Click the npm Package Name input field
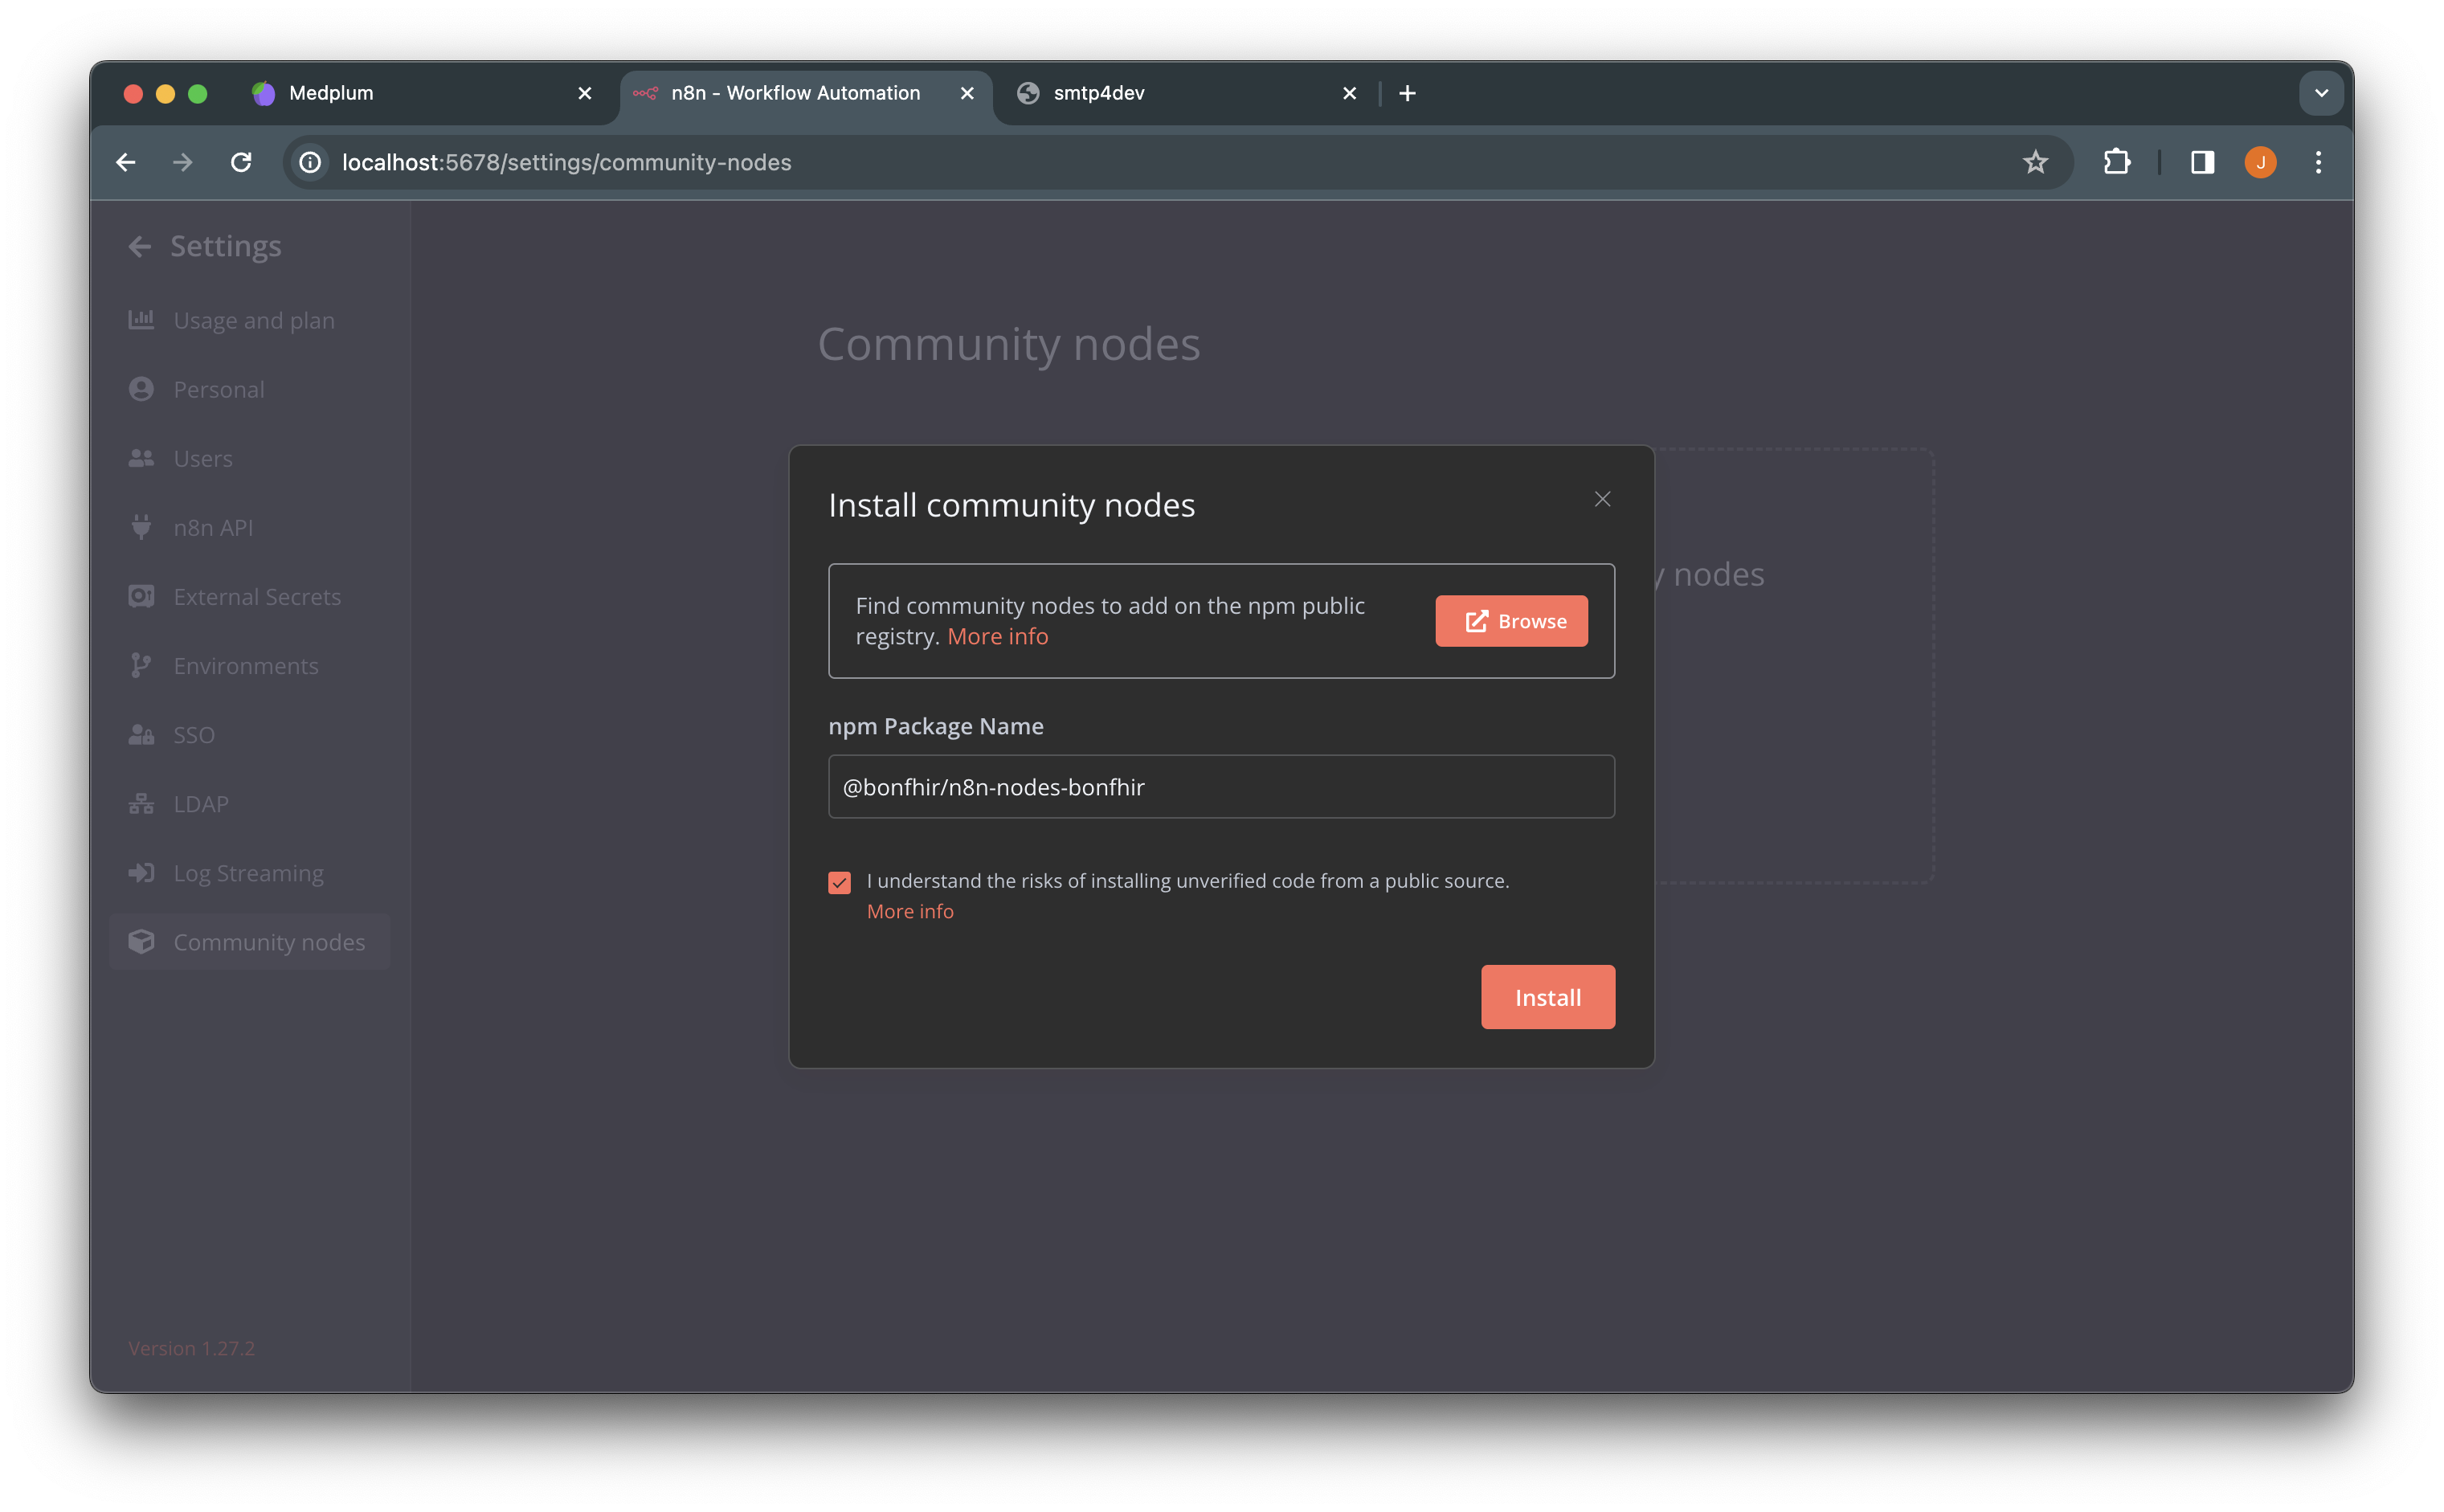 click(1220, 786)
